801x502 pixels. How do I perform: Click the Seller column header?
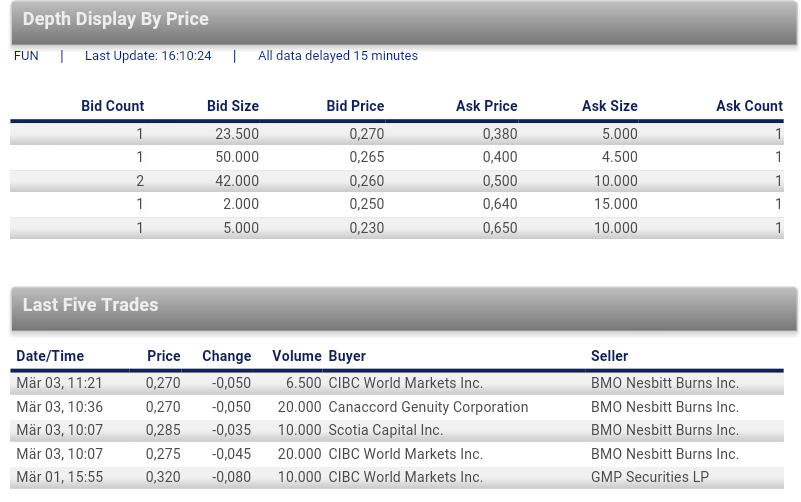click(609, 356)
